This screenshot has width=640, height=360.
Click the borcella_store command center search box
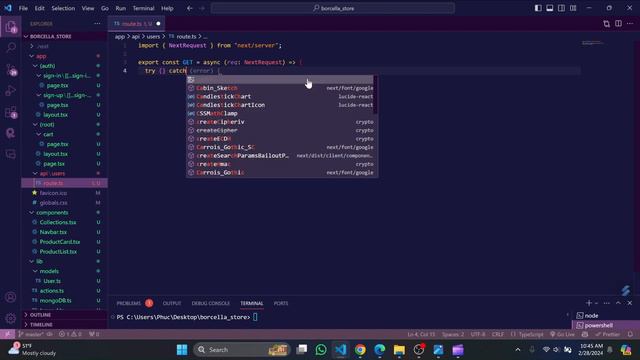(333, 8)
